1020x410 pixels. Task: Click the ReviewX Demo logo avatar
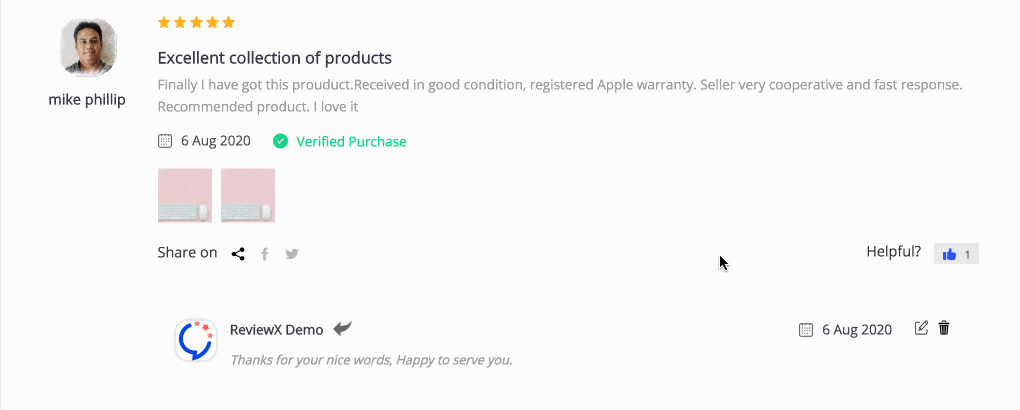pos(195,340)
